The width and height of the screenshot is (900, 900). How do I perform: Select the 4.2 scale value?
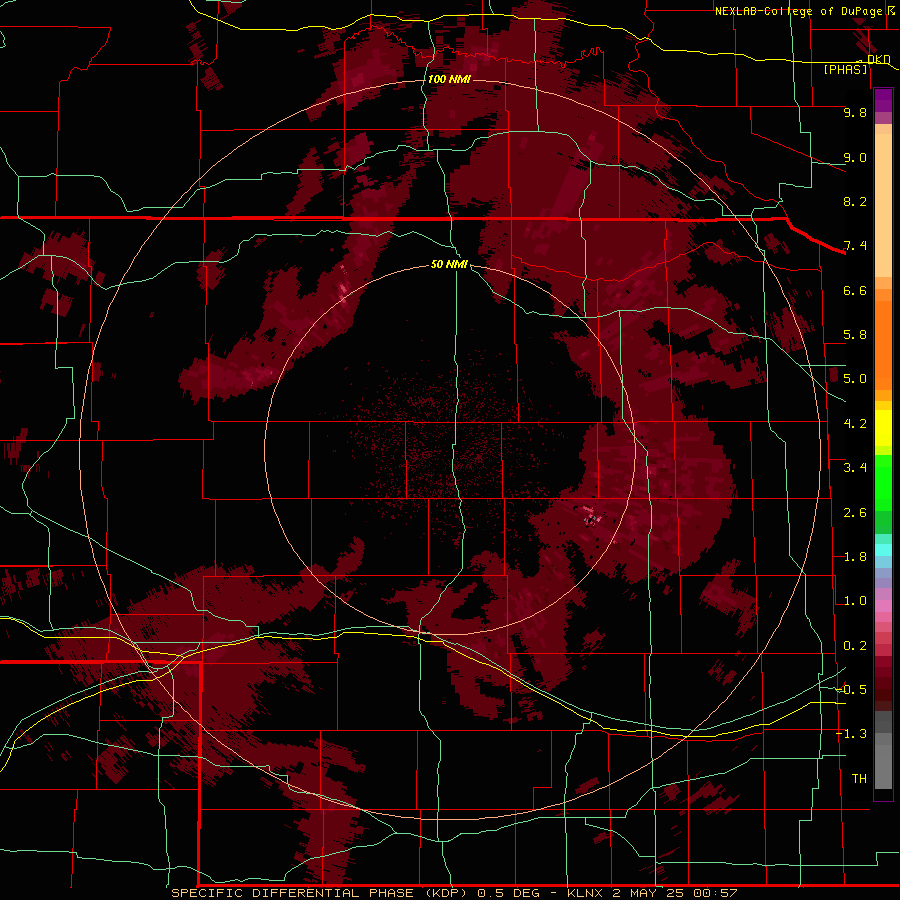pyautogui.click(x=855, y=424)
